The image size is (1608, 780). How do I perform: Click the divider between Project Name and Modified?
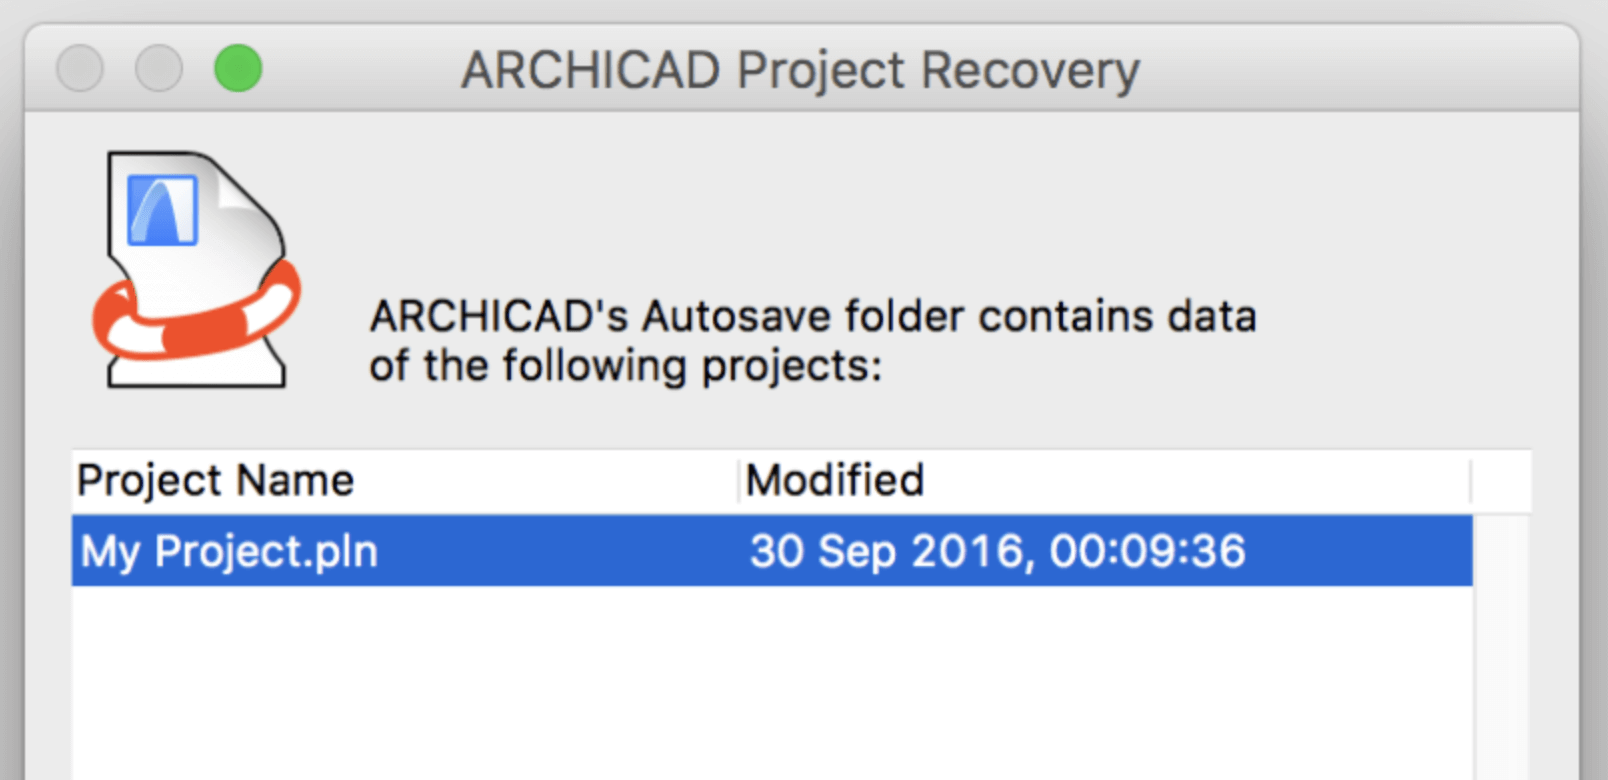tap(741, 480)
